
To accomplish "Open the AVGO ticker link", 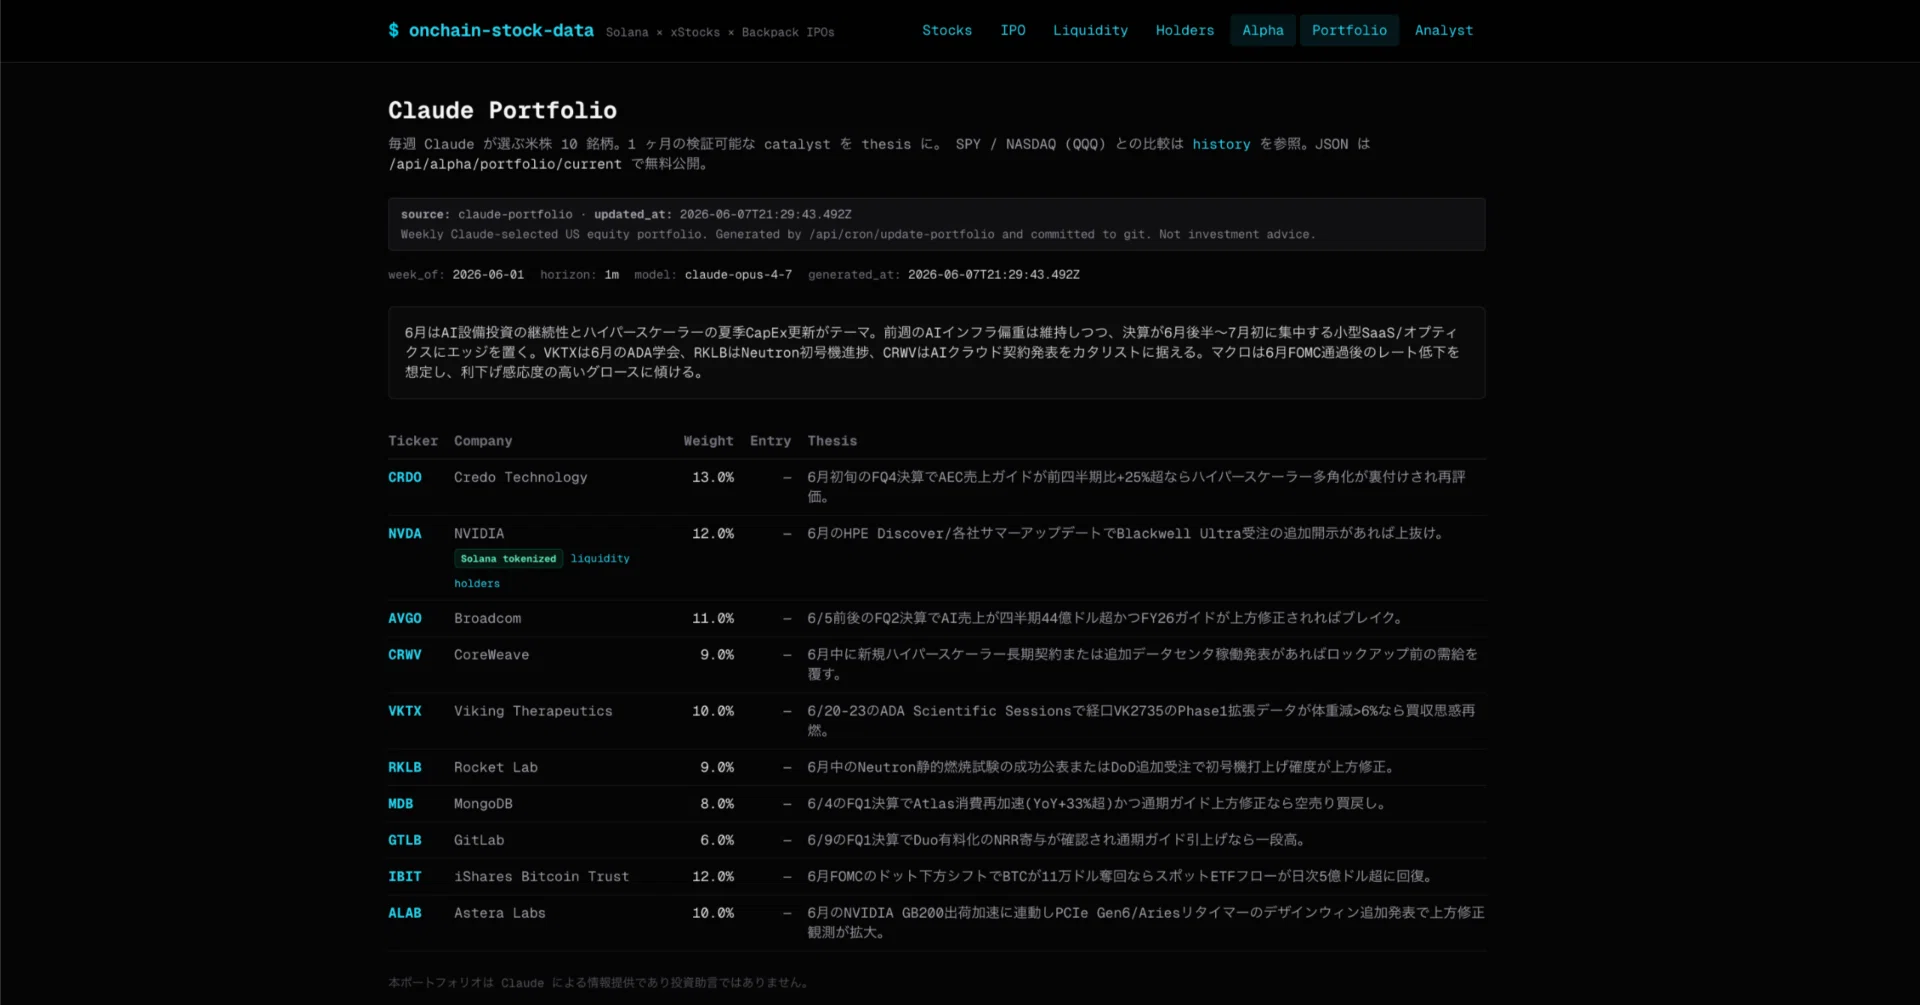I will (405, 618).
